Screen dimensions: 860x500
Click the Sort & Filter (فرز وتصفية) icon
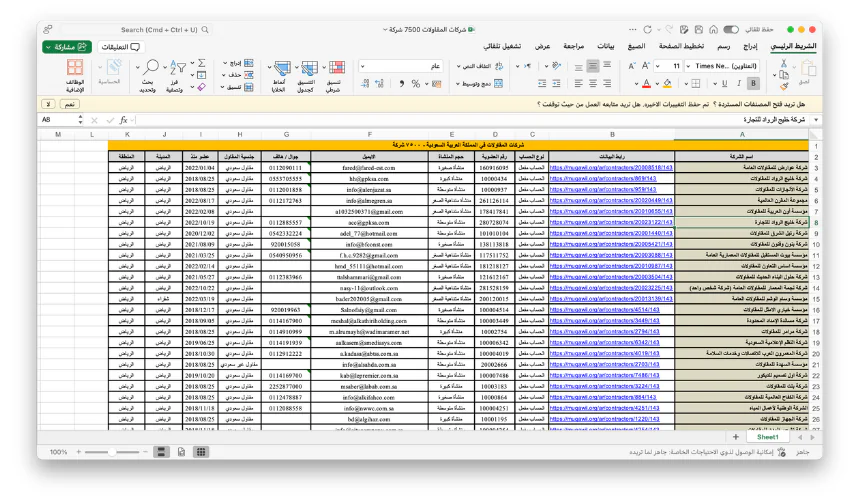point(176,69)
